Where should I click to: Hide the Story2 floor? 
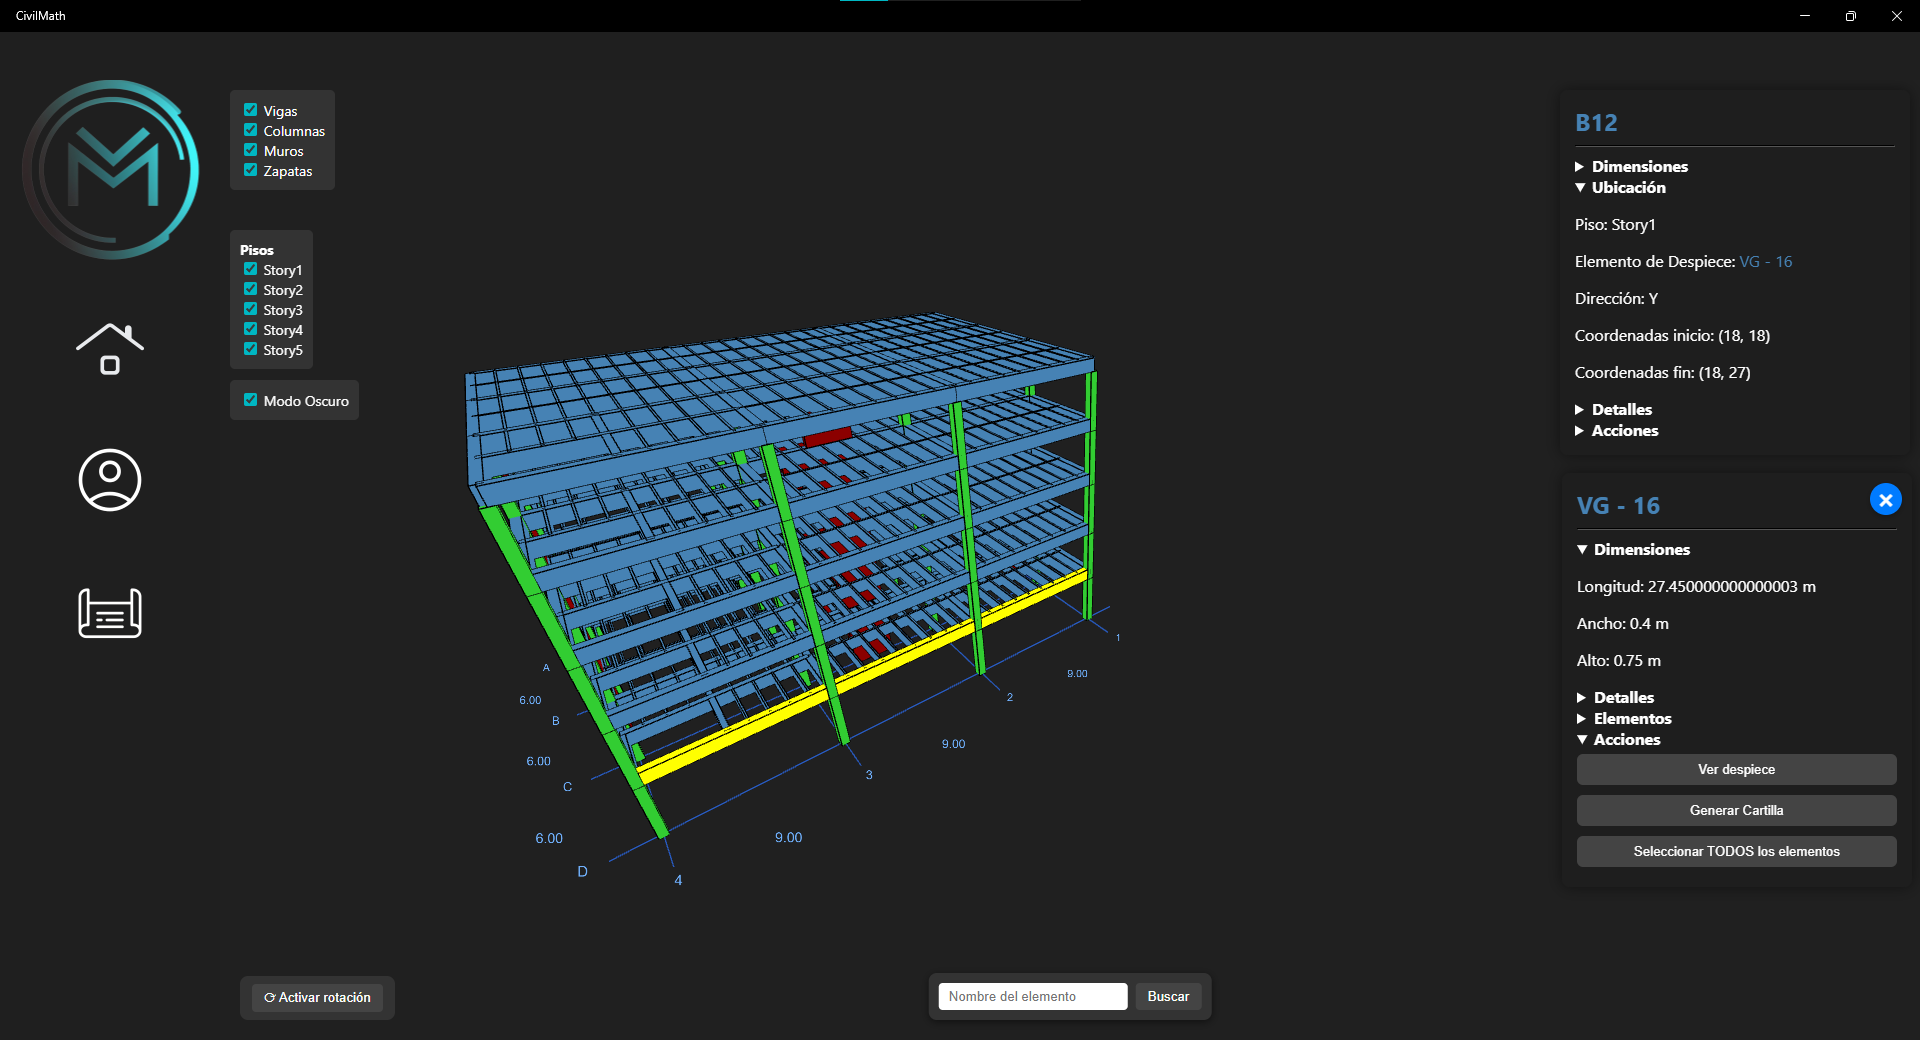251,289
